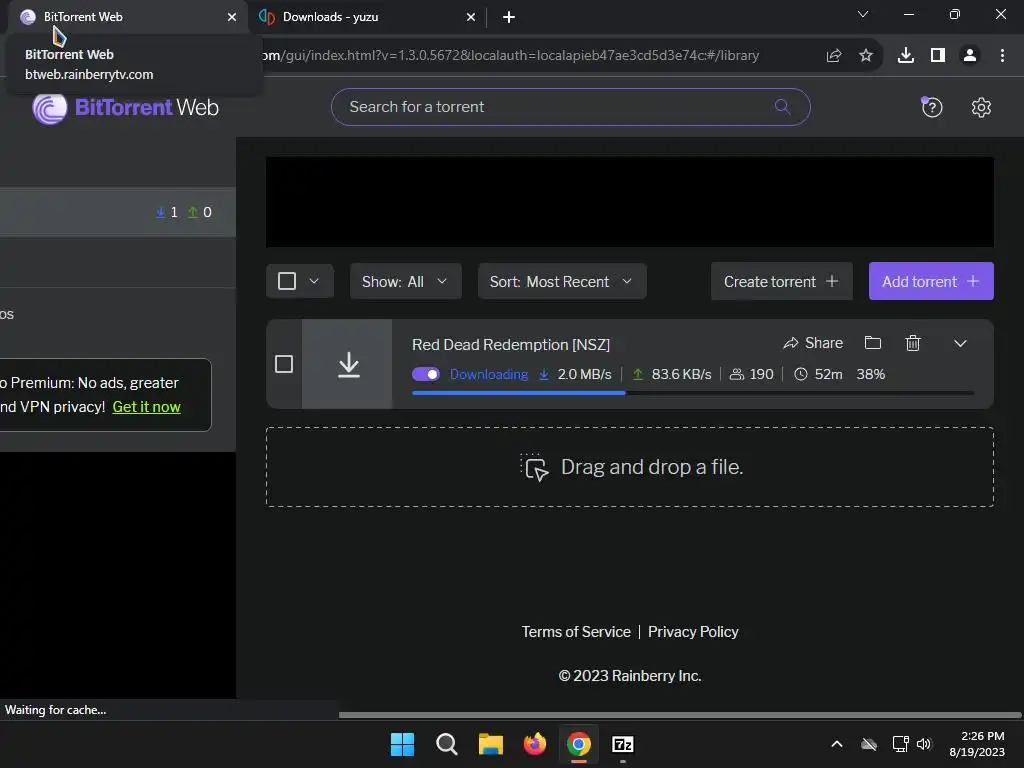Click the volume speaker tray icon
This screenshot has width=1024, height=768.
(924, 744)
